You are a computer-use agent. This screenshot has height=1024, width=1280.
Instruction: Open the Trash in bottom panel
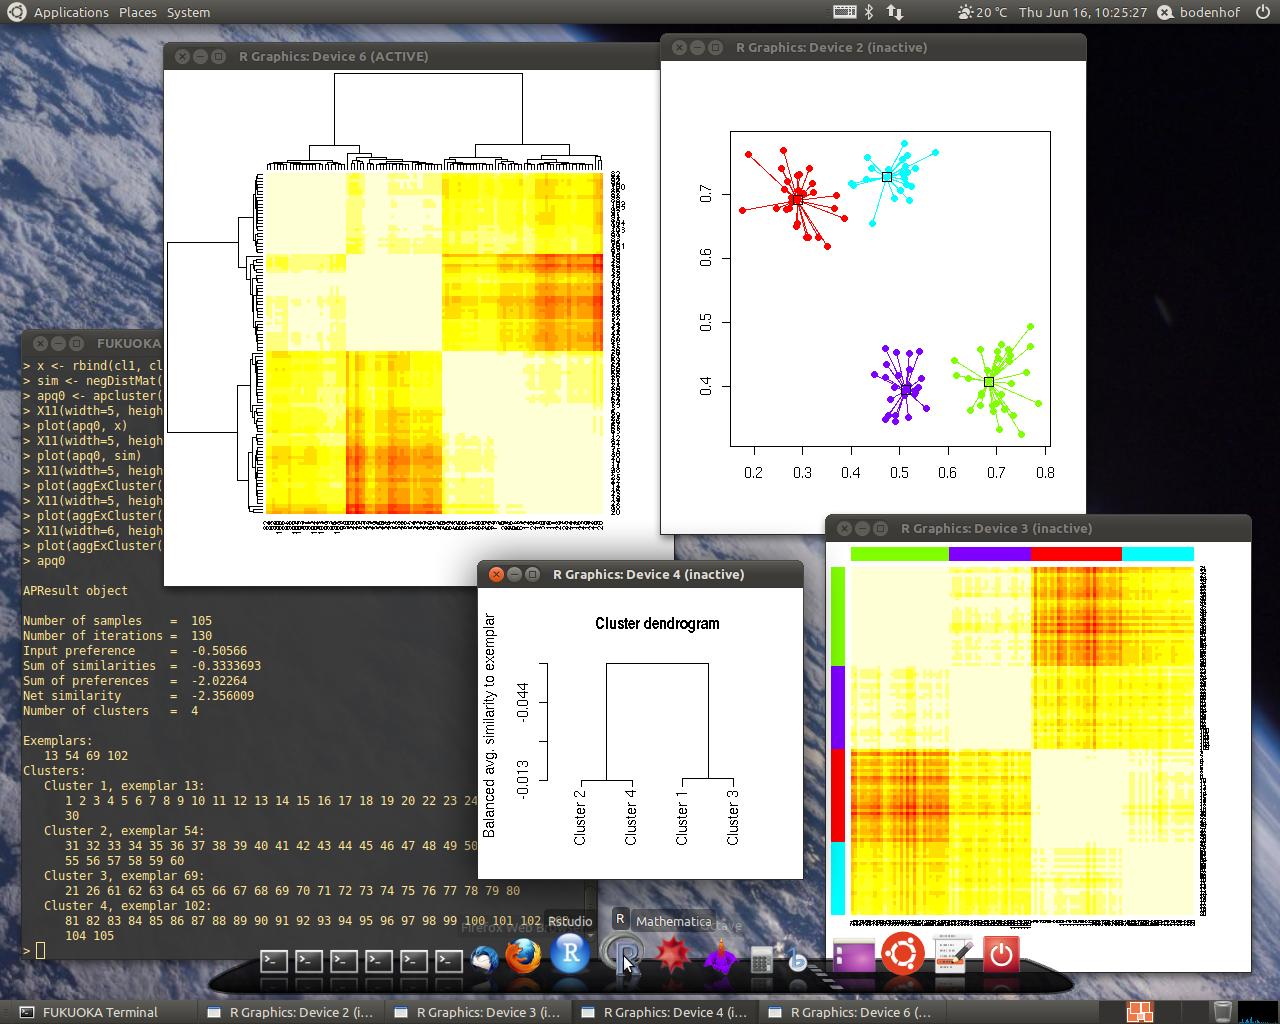click(x=1221, y=1011)
